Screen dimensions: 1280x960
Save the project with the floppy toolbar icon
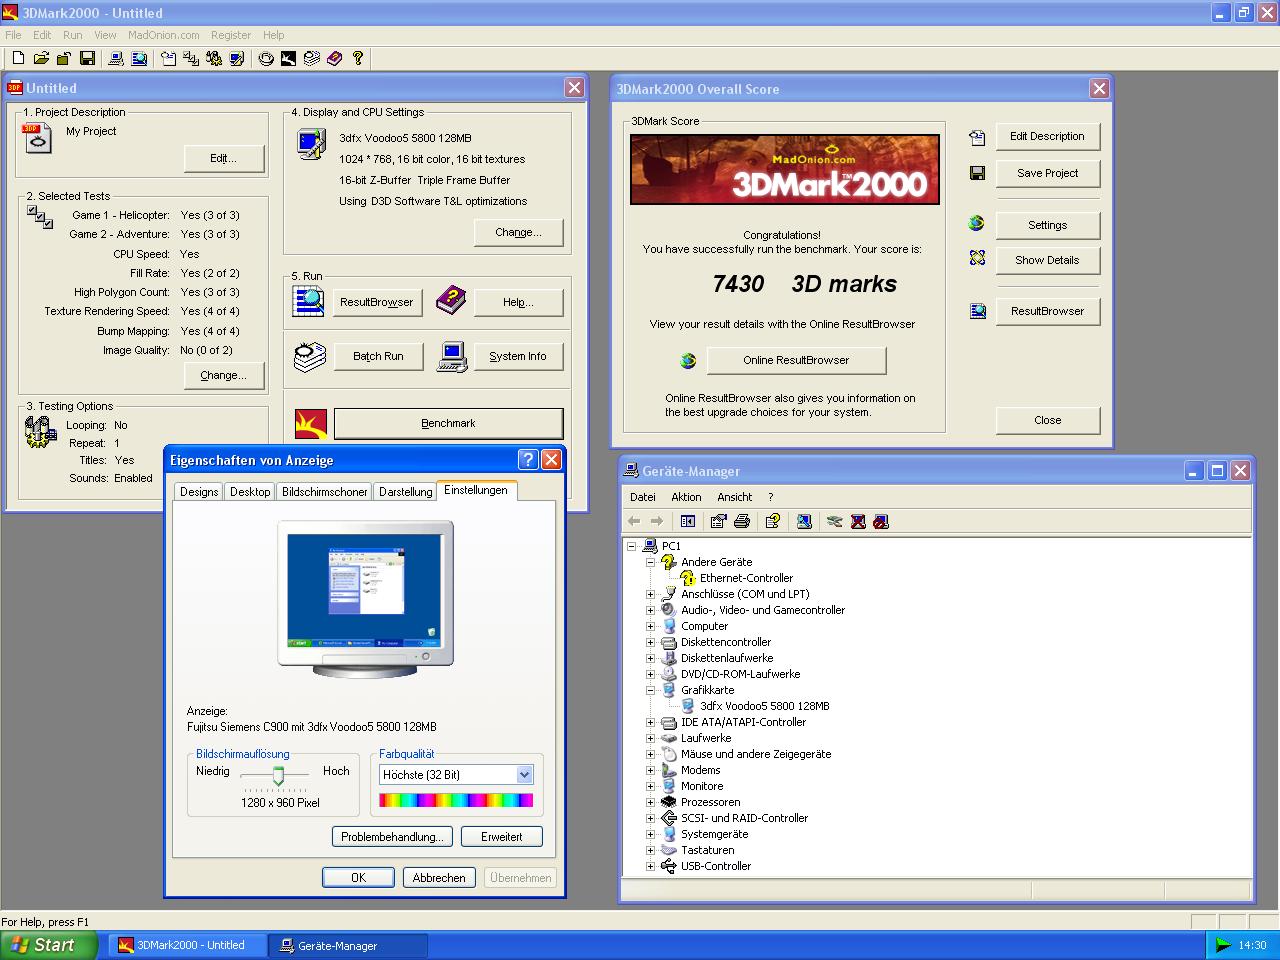(87, 59)
